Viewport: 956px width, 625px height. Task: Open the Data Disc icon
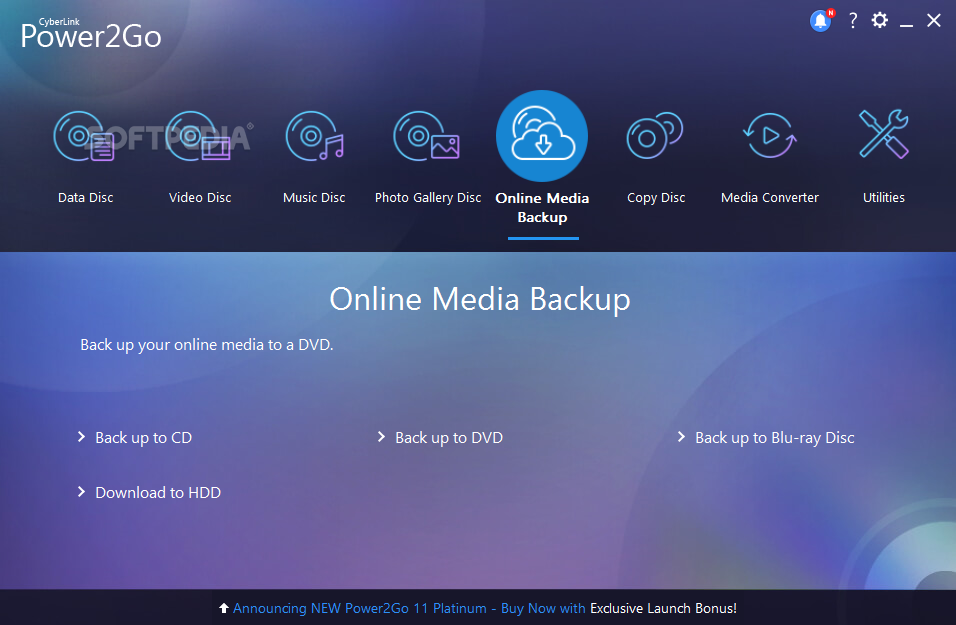[x=84, y=137]
